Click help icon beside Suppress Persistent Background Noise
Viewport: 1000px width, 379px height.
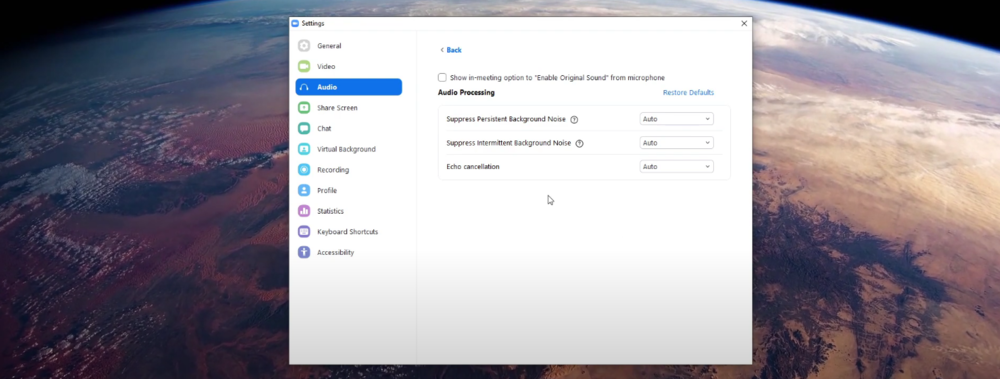coord(574,119)
